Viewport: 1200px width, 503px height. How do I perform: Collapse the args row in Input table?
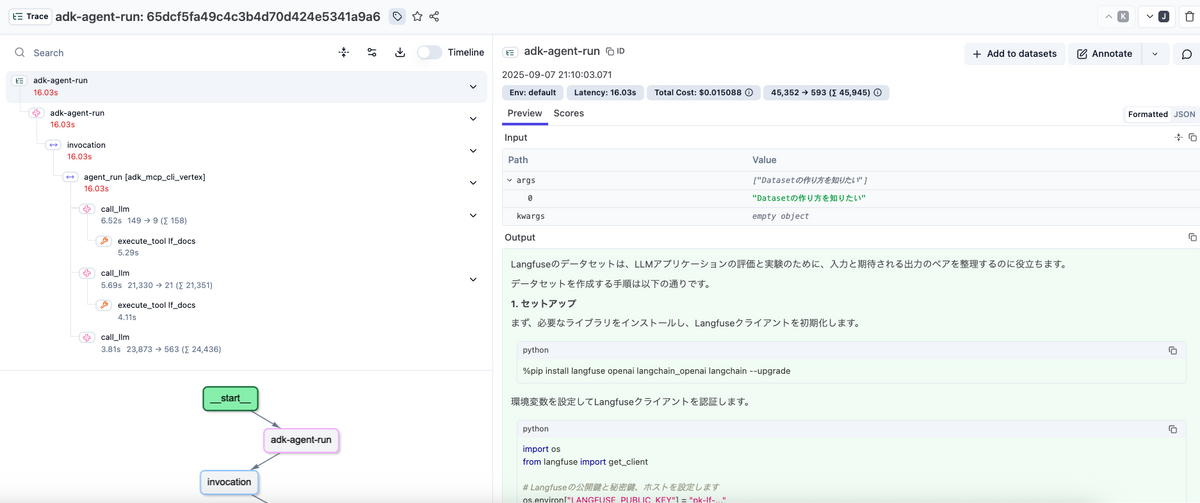[510, 180]
